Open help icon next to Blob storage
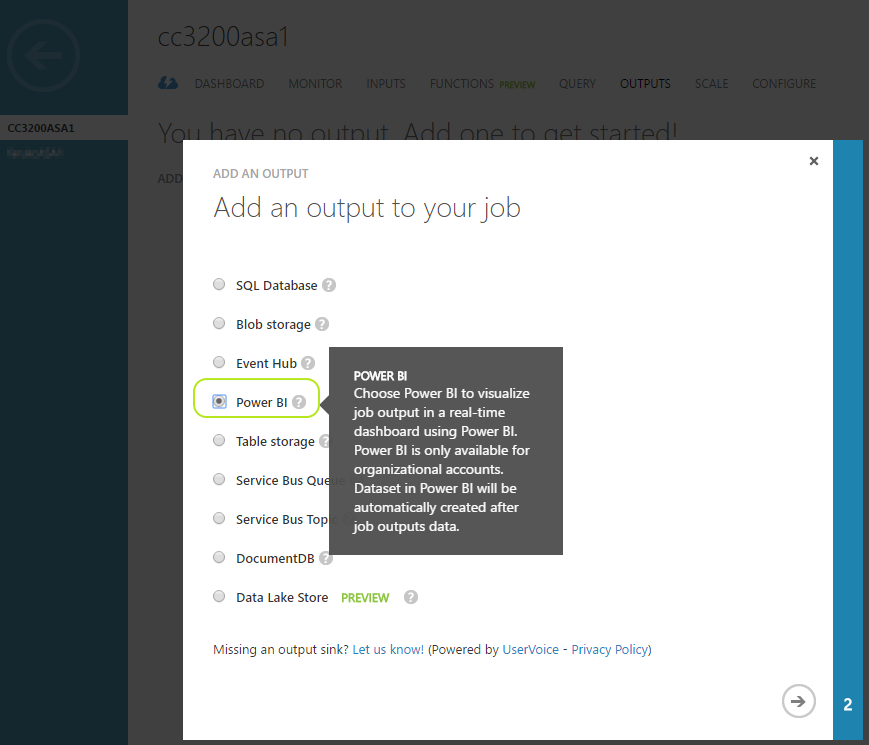869x745 pixels. [x=322, y=324]
